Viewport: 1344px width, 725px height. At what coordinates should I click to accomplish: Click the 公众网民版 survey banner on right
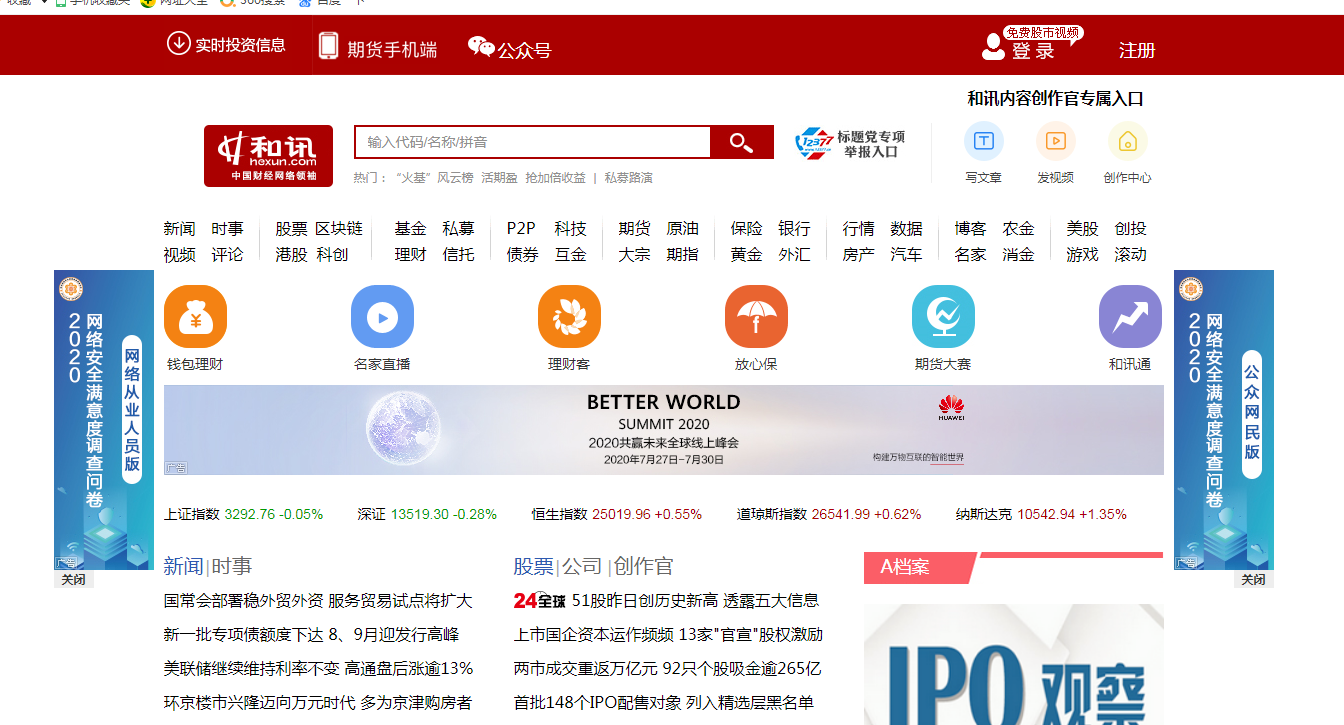tap(1224, 420)
